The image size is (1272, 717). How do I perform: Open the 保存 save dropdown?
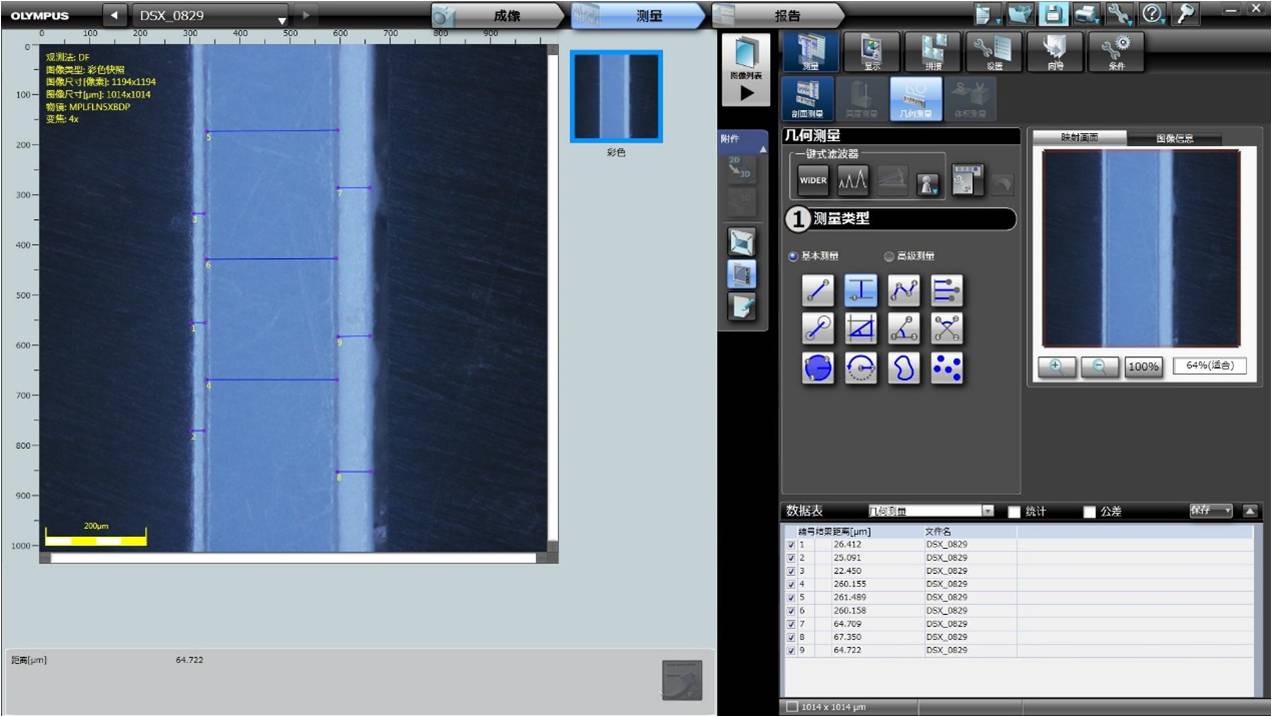tap(1211, 511)
